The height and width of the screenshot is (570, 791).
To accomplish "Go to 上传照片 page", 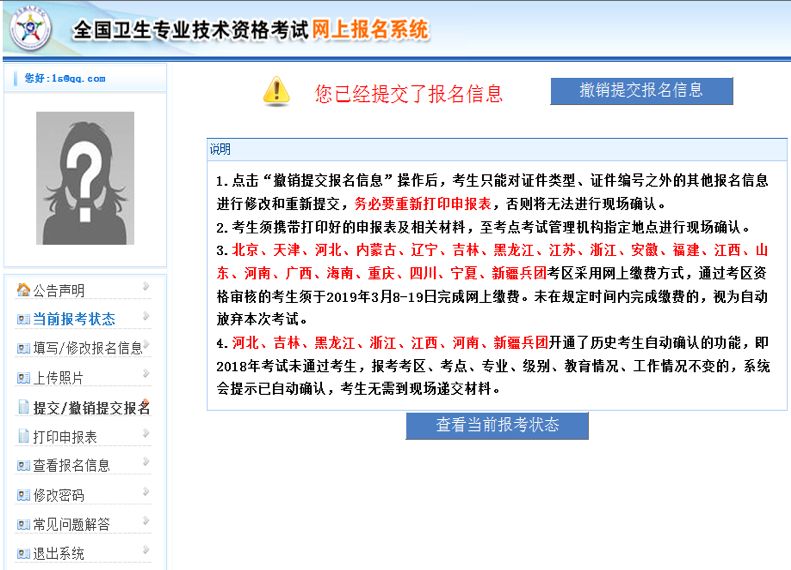I will [58, 378].
